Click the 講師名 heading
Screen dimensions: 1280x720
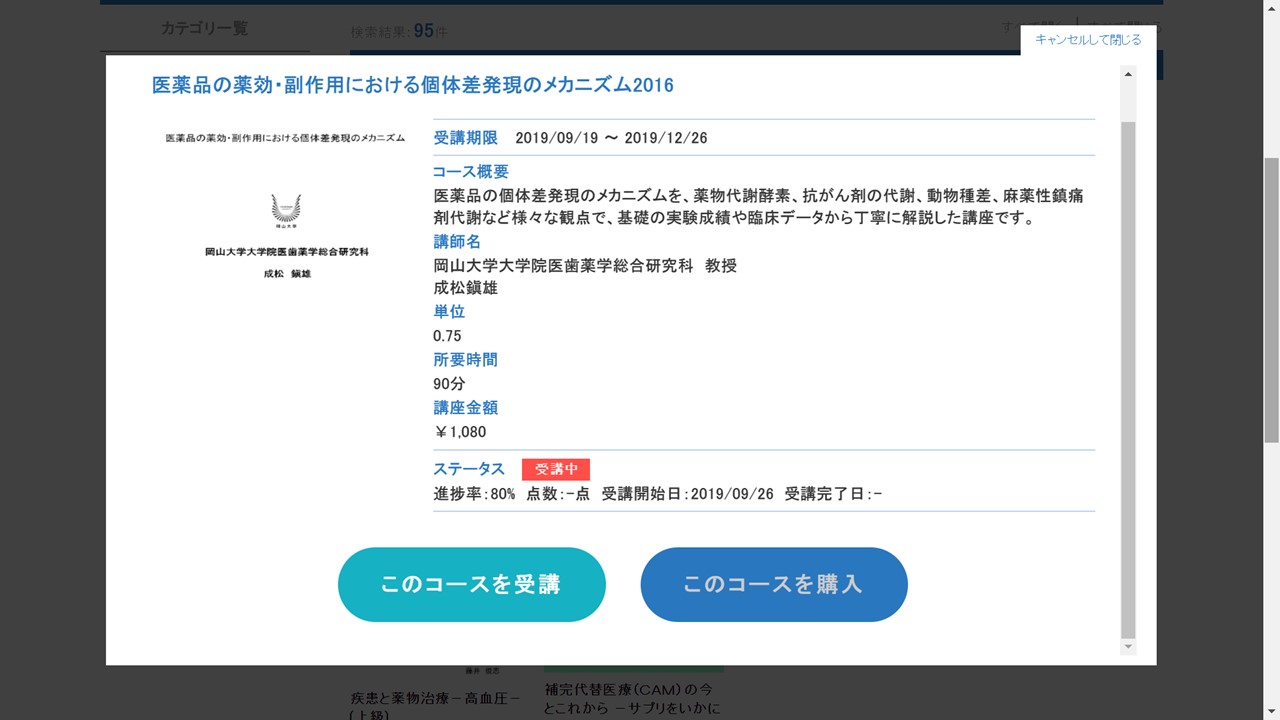(457, 242)
